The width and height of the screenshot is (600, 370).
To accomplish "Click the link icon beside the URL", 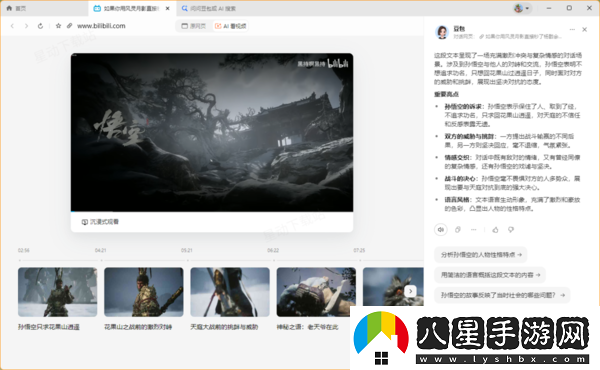I will coord(69,26).
